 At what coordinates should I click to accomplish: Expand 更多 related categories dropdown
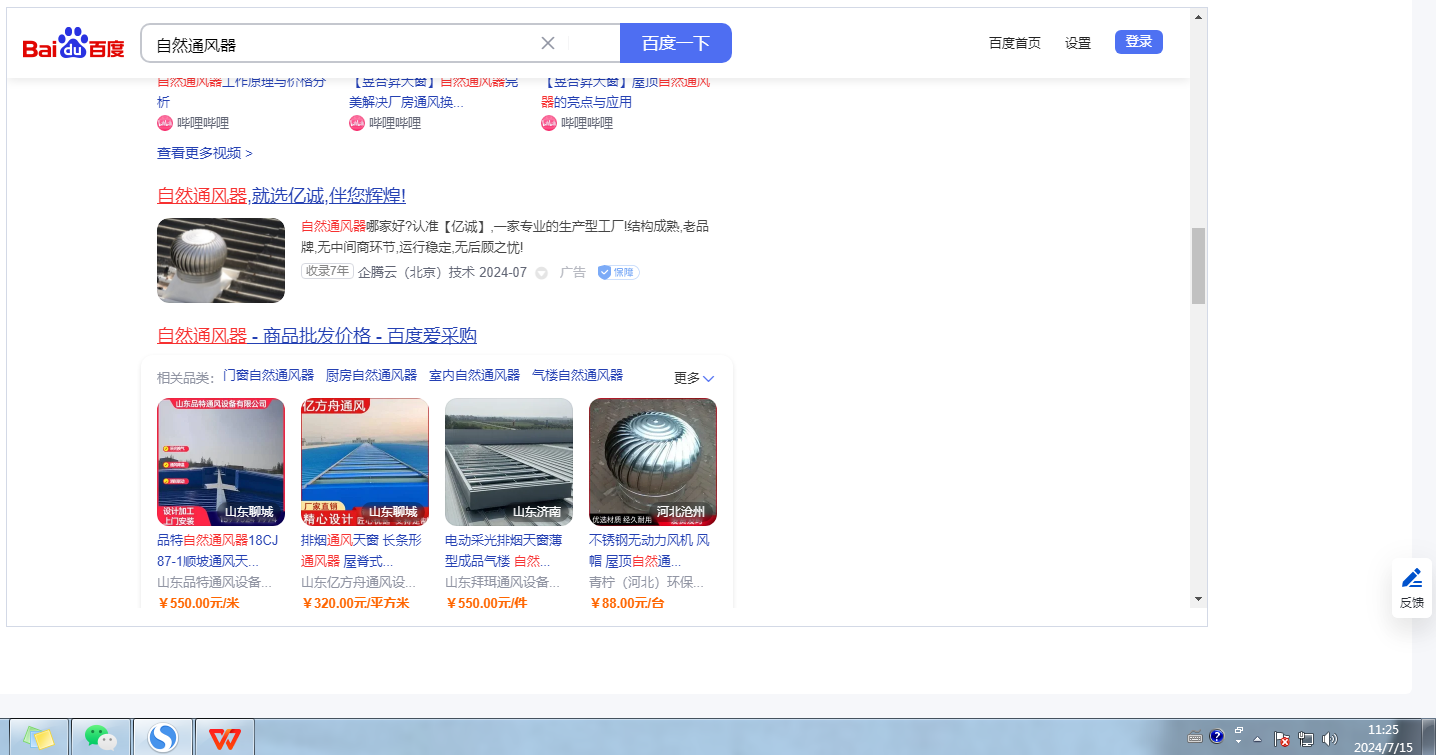click(694, 378)
